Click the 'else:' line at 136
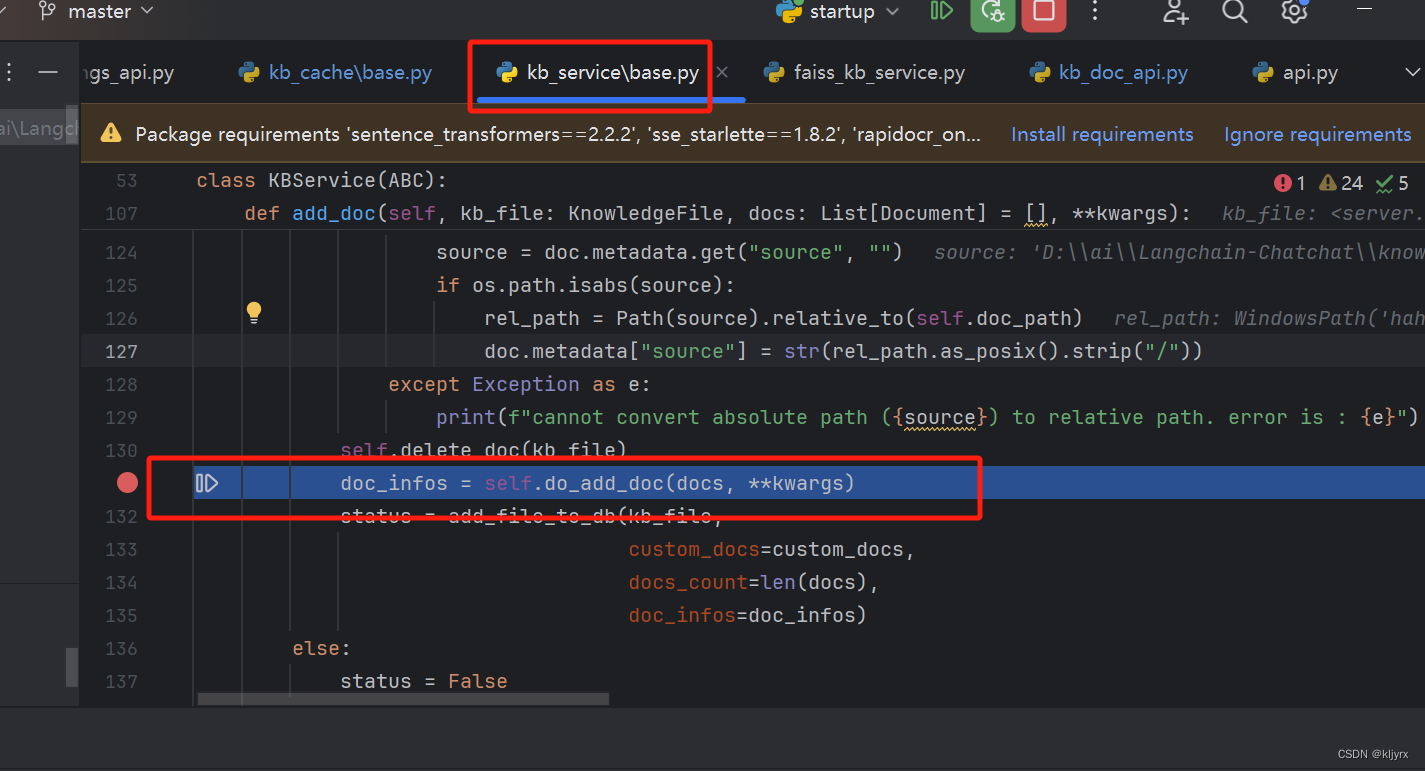Screen dimensions: 1425x771 321,648
